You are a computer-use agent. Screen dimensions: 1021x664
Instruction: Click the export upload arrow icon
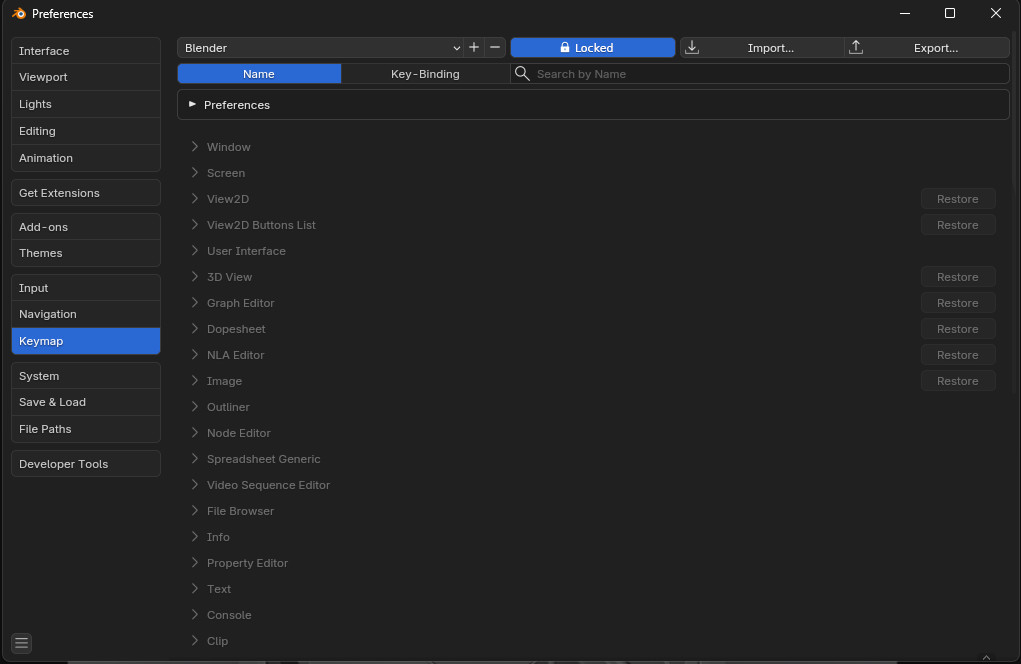(856, 48)
